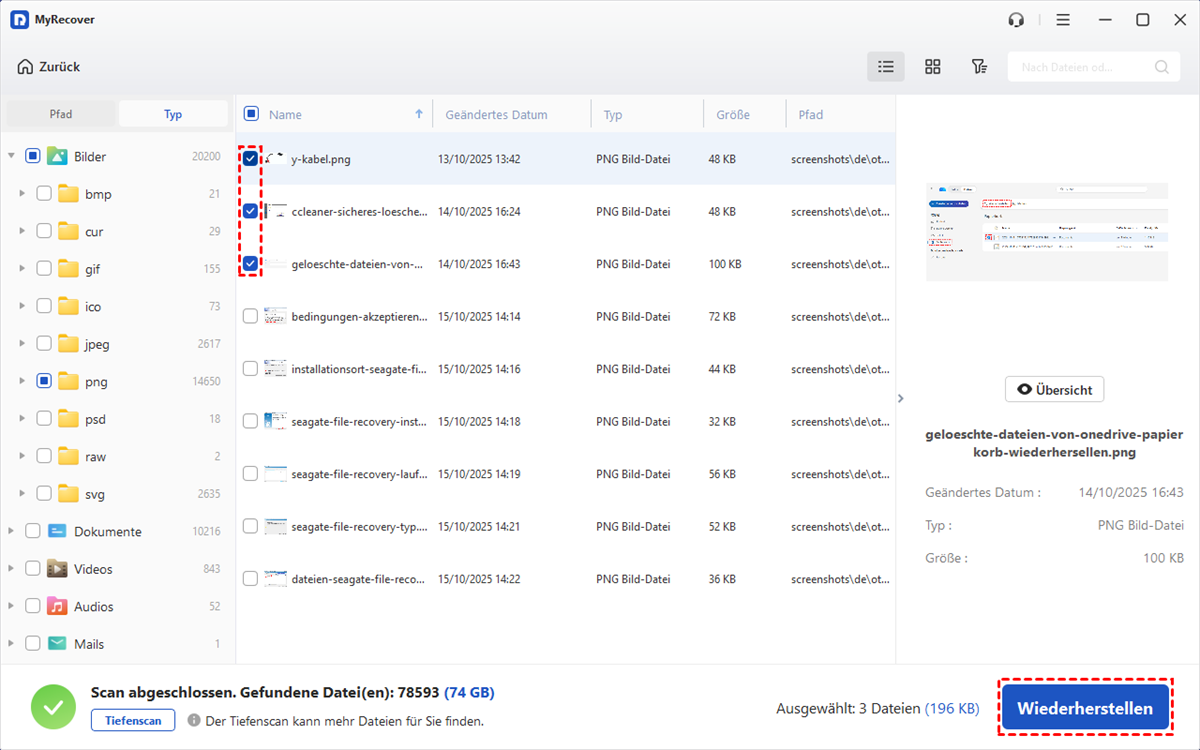Viewport: 1200px width, 750px height.
Task: Click the file search input field
Action: [x=1080, y=67]
